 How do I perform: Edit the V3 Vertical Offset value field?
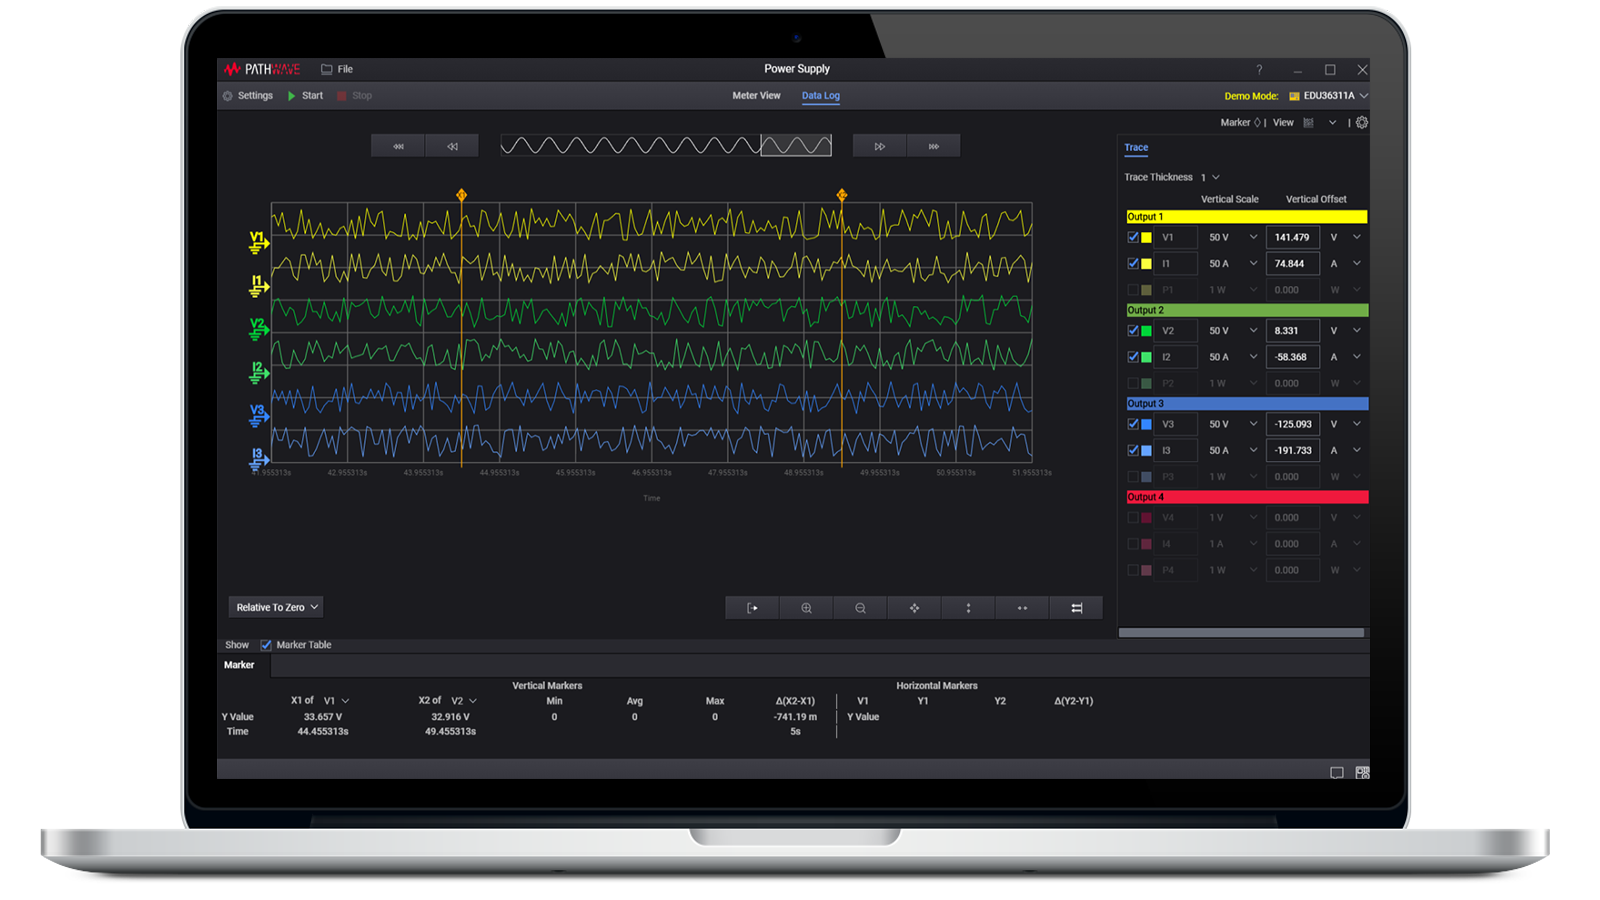1292,424
